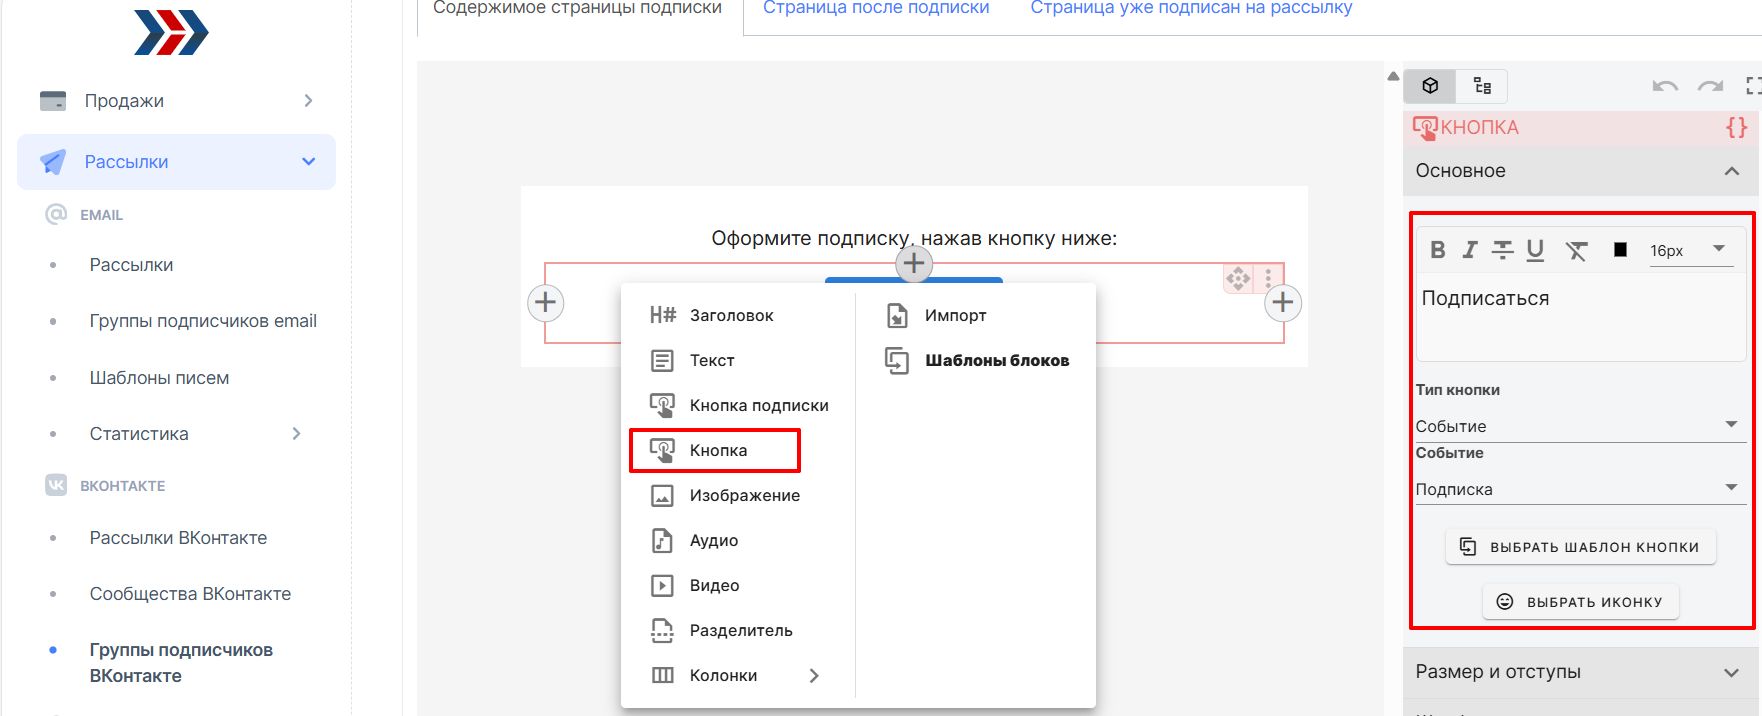Viewport: 1762px width, 716px height.
Task: Open Сообщества ВКонтакте in sidebar
Action: point(190,594)
